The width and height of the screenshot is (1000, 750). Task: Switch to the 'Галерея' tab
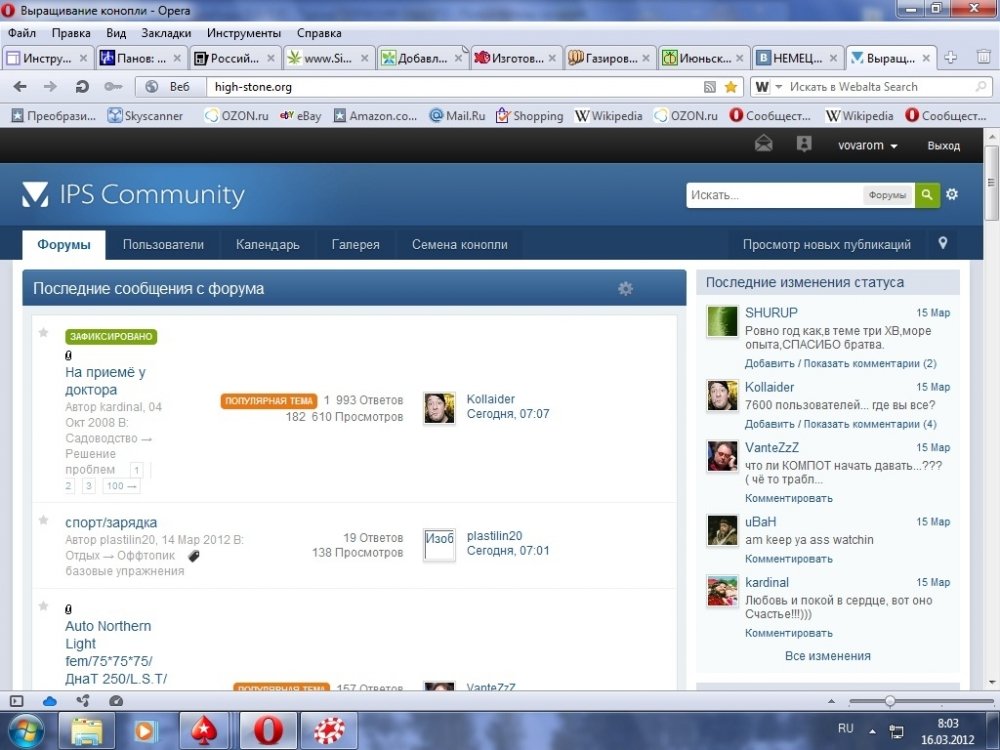(355, 245)
